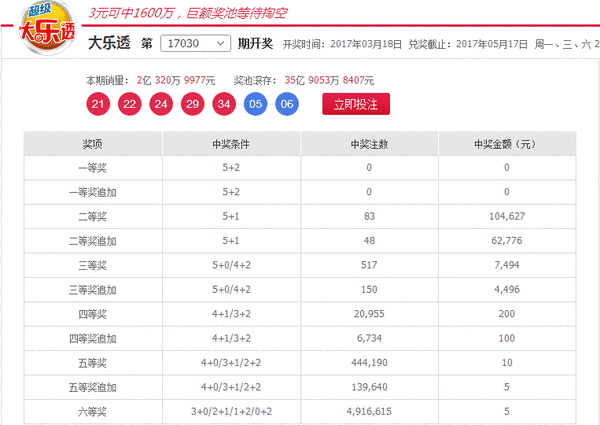Click red ball number 29
Screen dimensions: 600x425
192,104
